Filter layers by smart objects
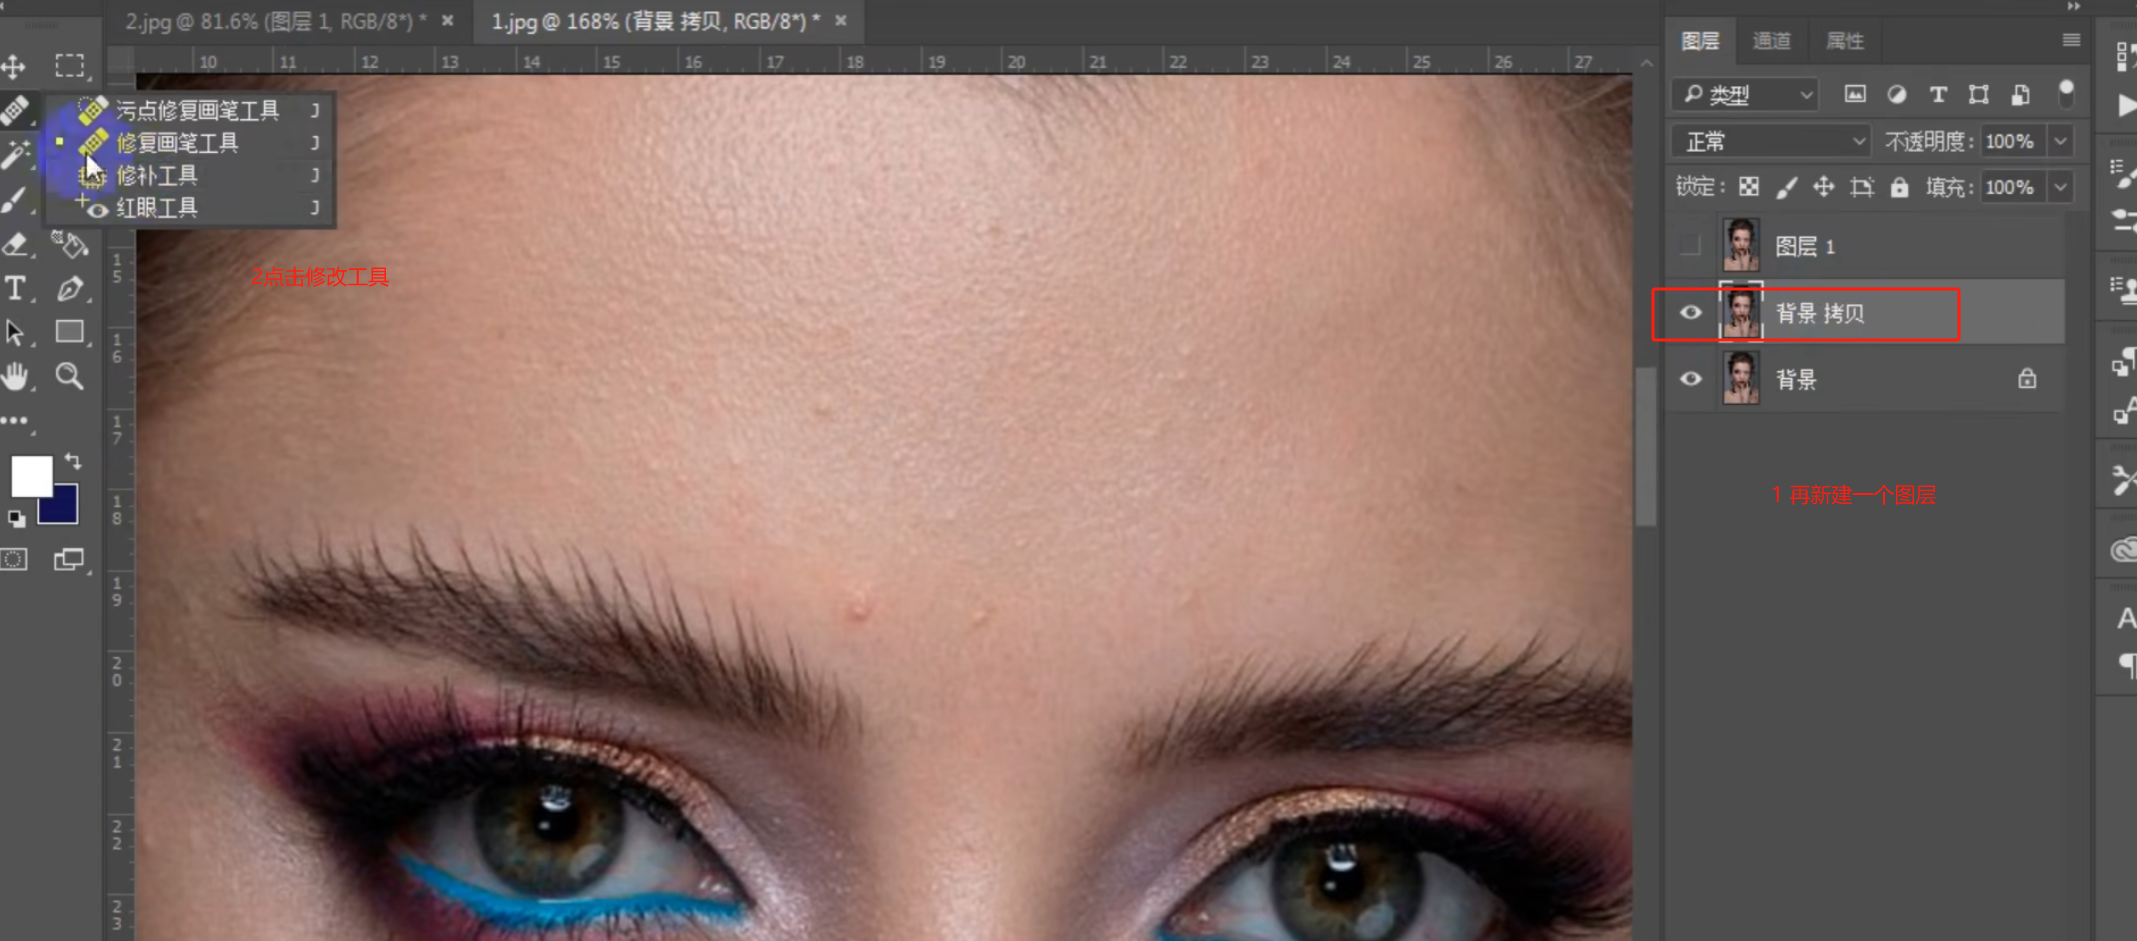 [x=2021, y=94]
